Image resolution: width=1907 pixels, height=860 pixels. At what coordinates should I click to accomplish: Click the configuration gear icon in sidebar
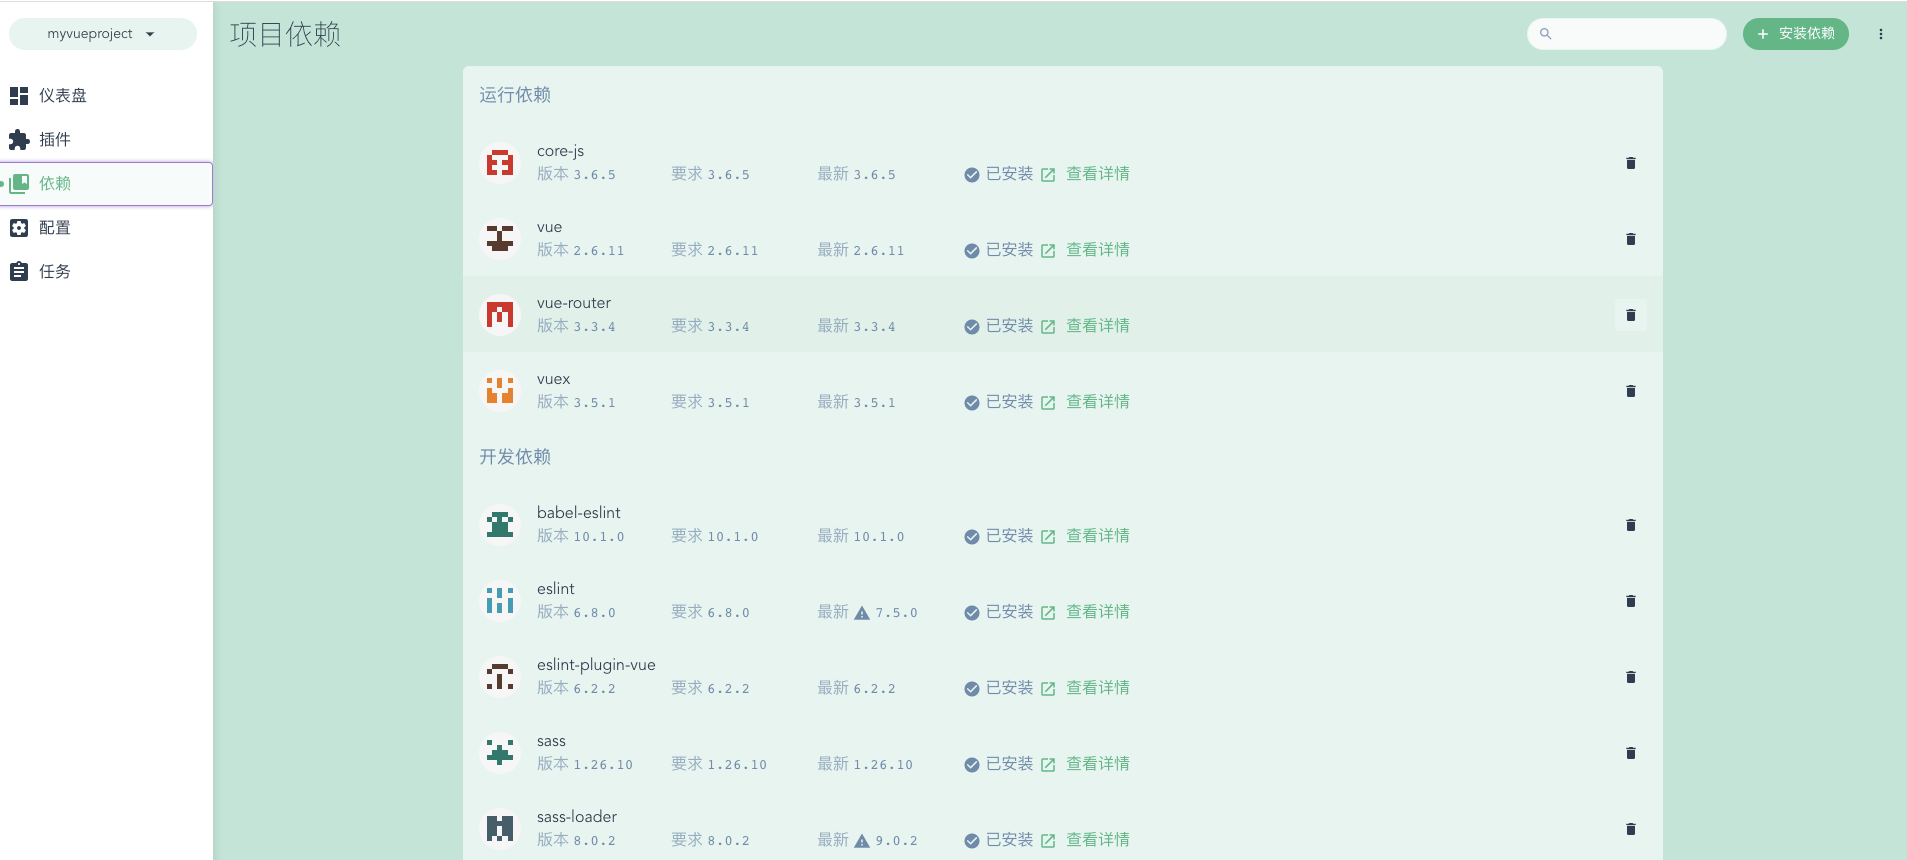pos(19,228)
